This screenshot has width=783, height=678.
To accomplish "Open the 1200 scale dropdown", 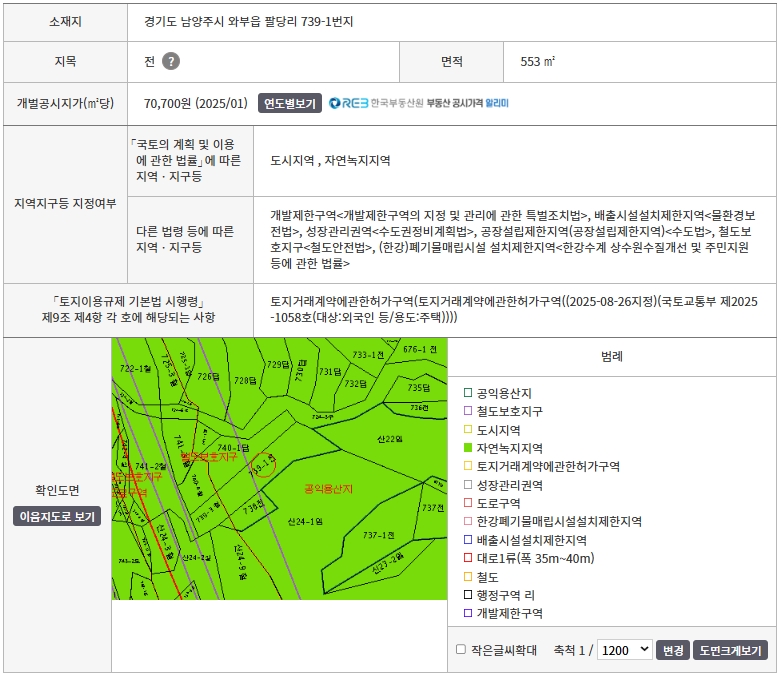I will click(x=625, y=650).
